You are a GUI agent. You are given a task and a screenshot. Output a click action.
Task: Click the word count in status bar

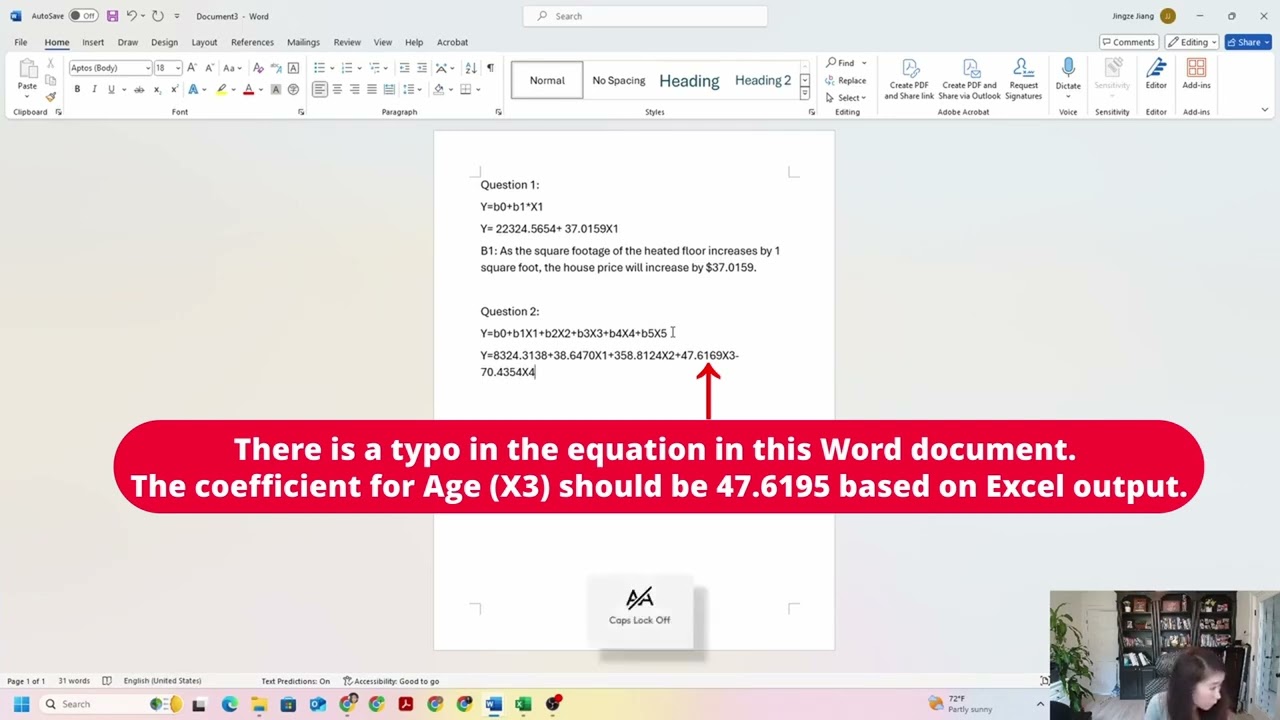point(73,681)
